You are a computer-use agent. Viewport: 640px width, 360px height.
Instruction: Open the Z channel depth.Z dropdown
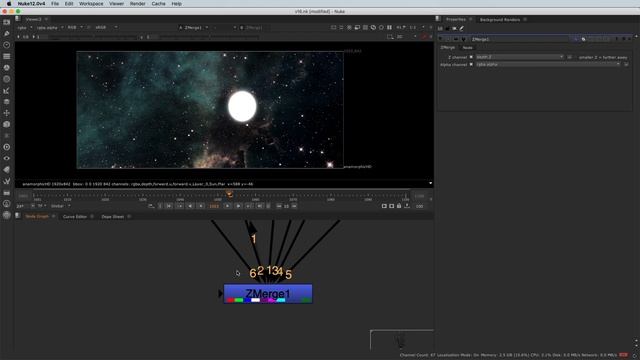520,57
